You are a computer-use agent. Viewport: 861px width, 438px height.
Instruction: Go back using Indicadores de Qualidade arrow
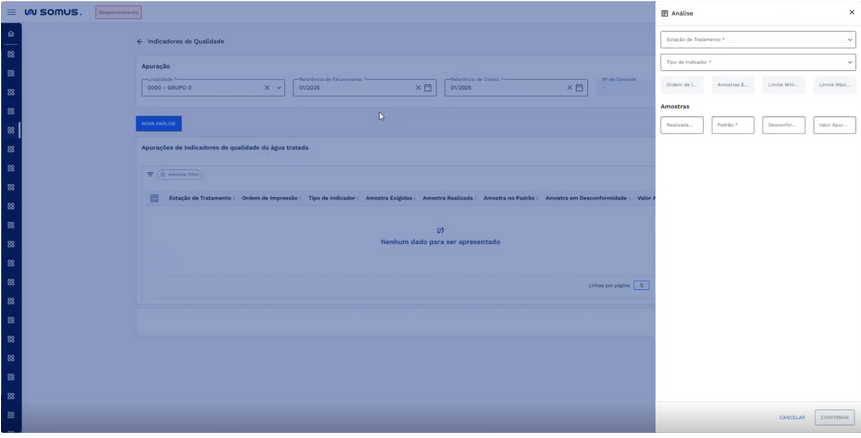click(140, 41)
